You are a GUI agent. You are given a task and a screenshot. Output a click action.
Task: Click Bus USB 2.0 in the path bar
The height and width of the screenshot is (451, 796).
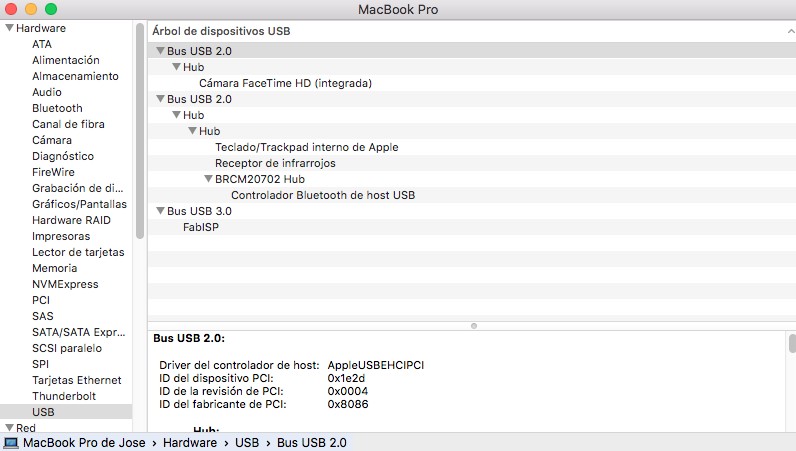click(x=312, y=443)
